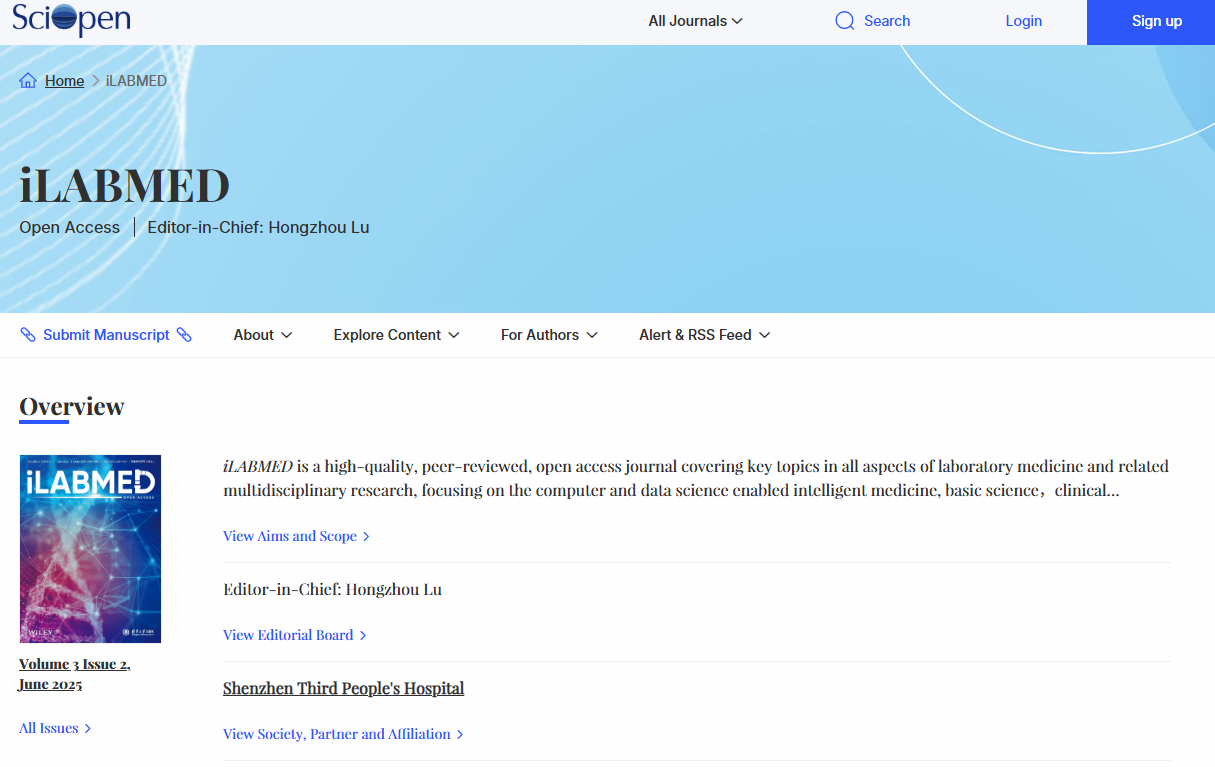Screen dimensions: 1215x767
Task: Click arrow icon beside All Issues
Action: [x=88, y=729]
